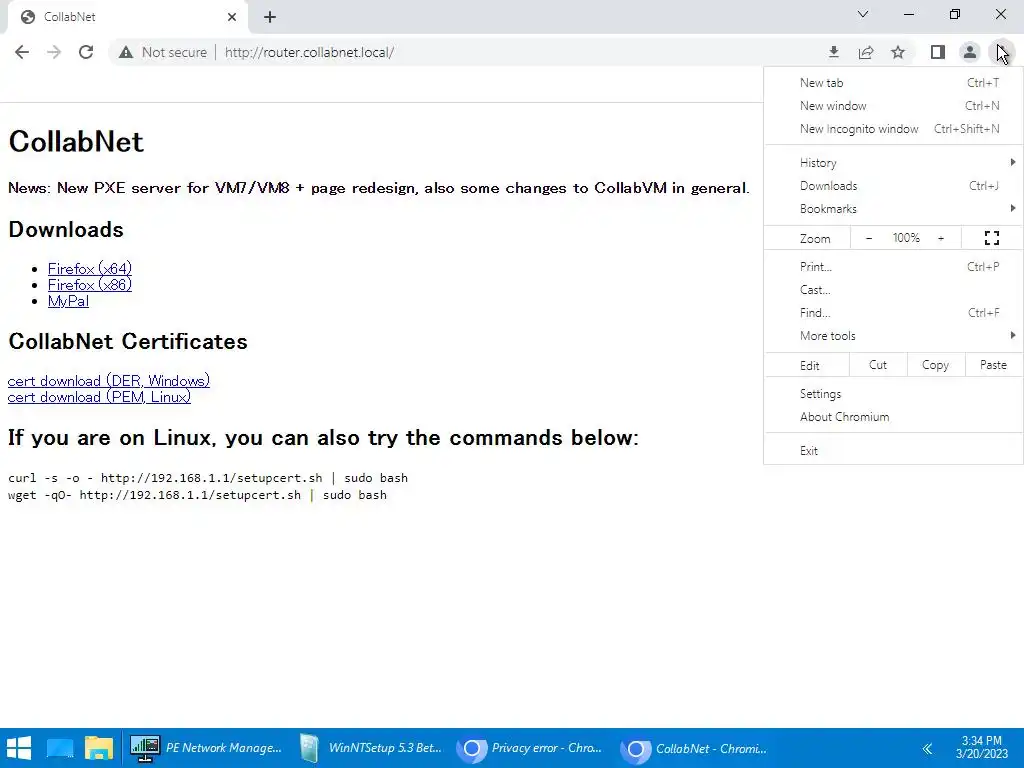Expand the History submenu
This screenshot has height=768, width=1024.
pos(893,163)
